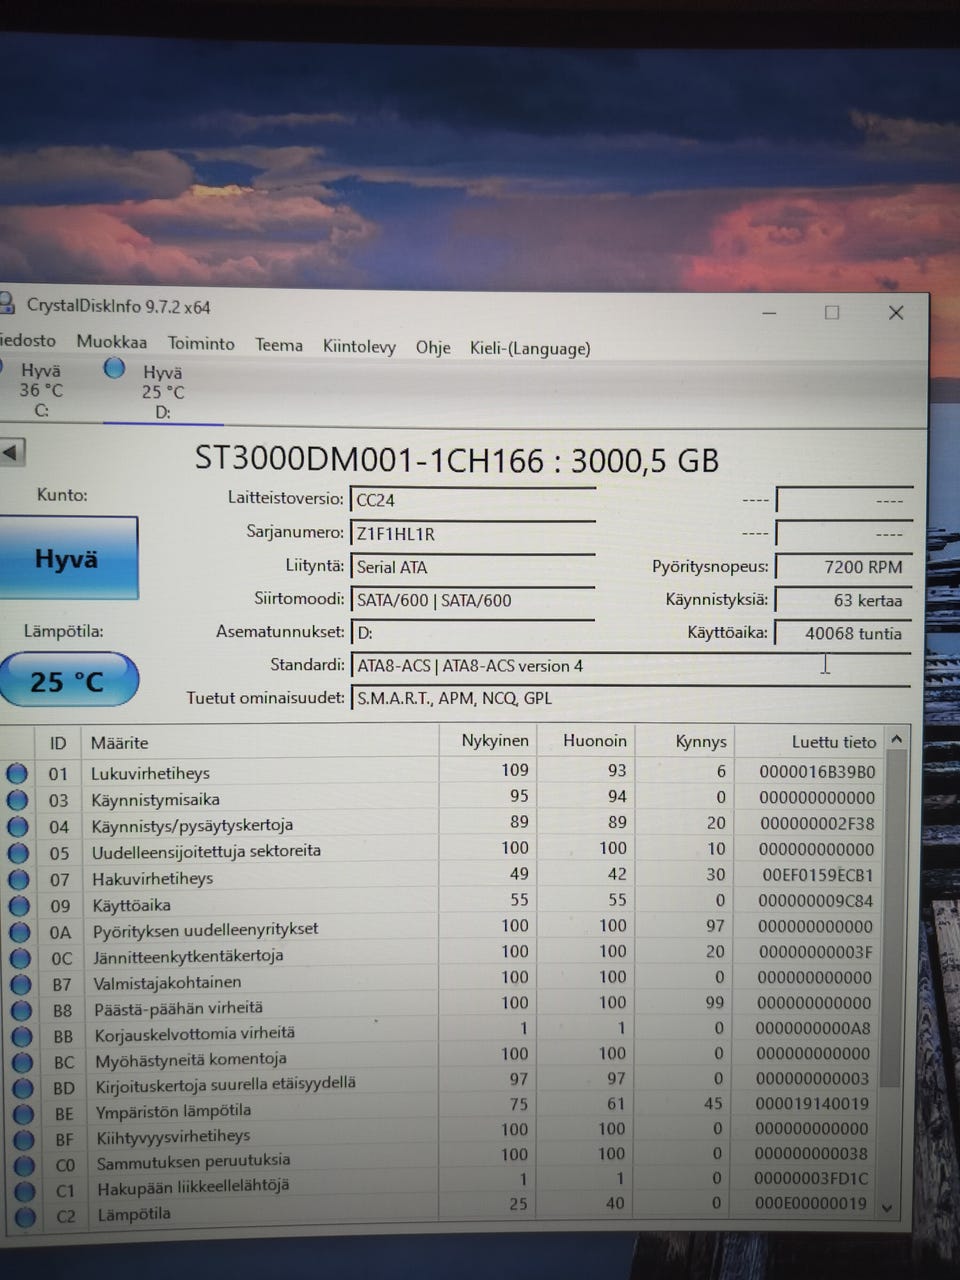Open the Toiminto menu

pyautogui.click(x=201, y=343)
